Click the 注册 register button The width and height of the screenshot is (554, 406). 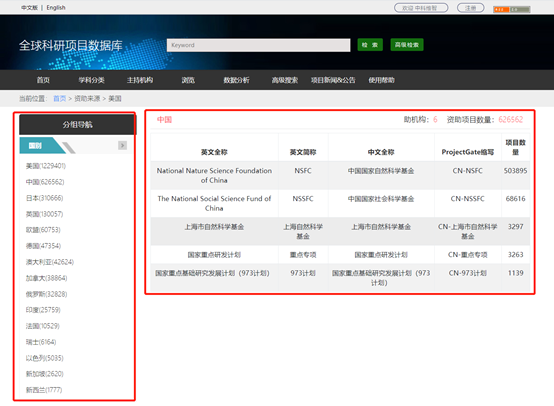[x=470, y=8]
